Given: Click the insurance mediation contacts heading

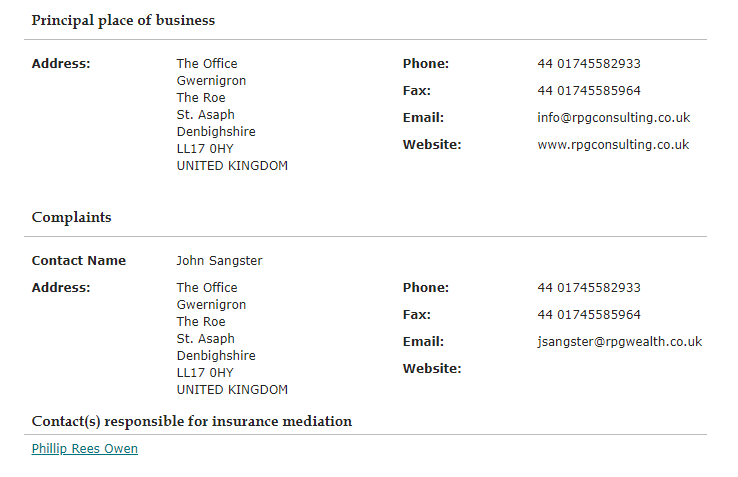Looking at the screenshot, I should [192, 421].
